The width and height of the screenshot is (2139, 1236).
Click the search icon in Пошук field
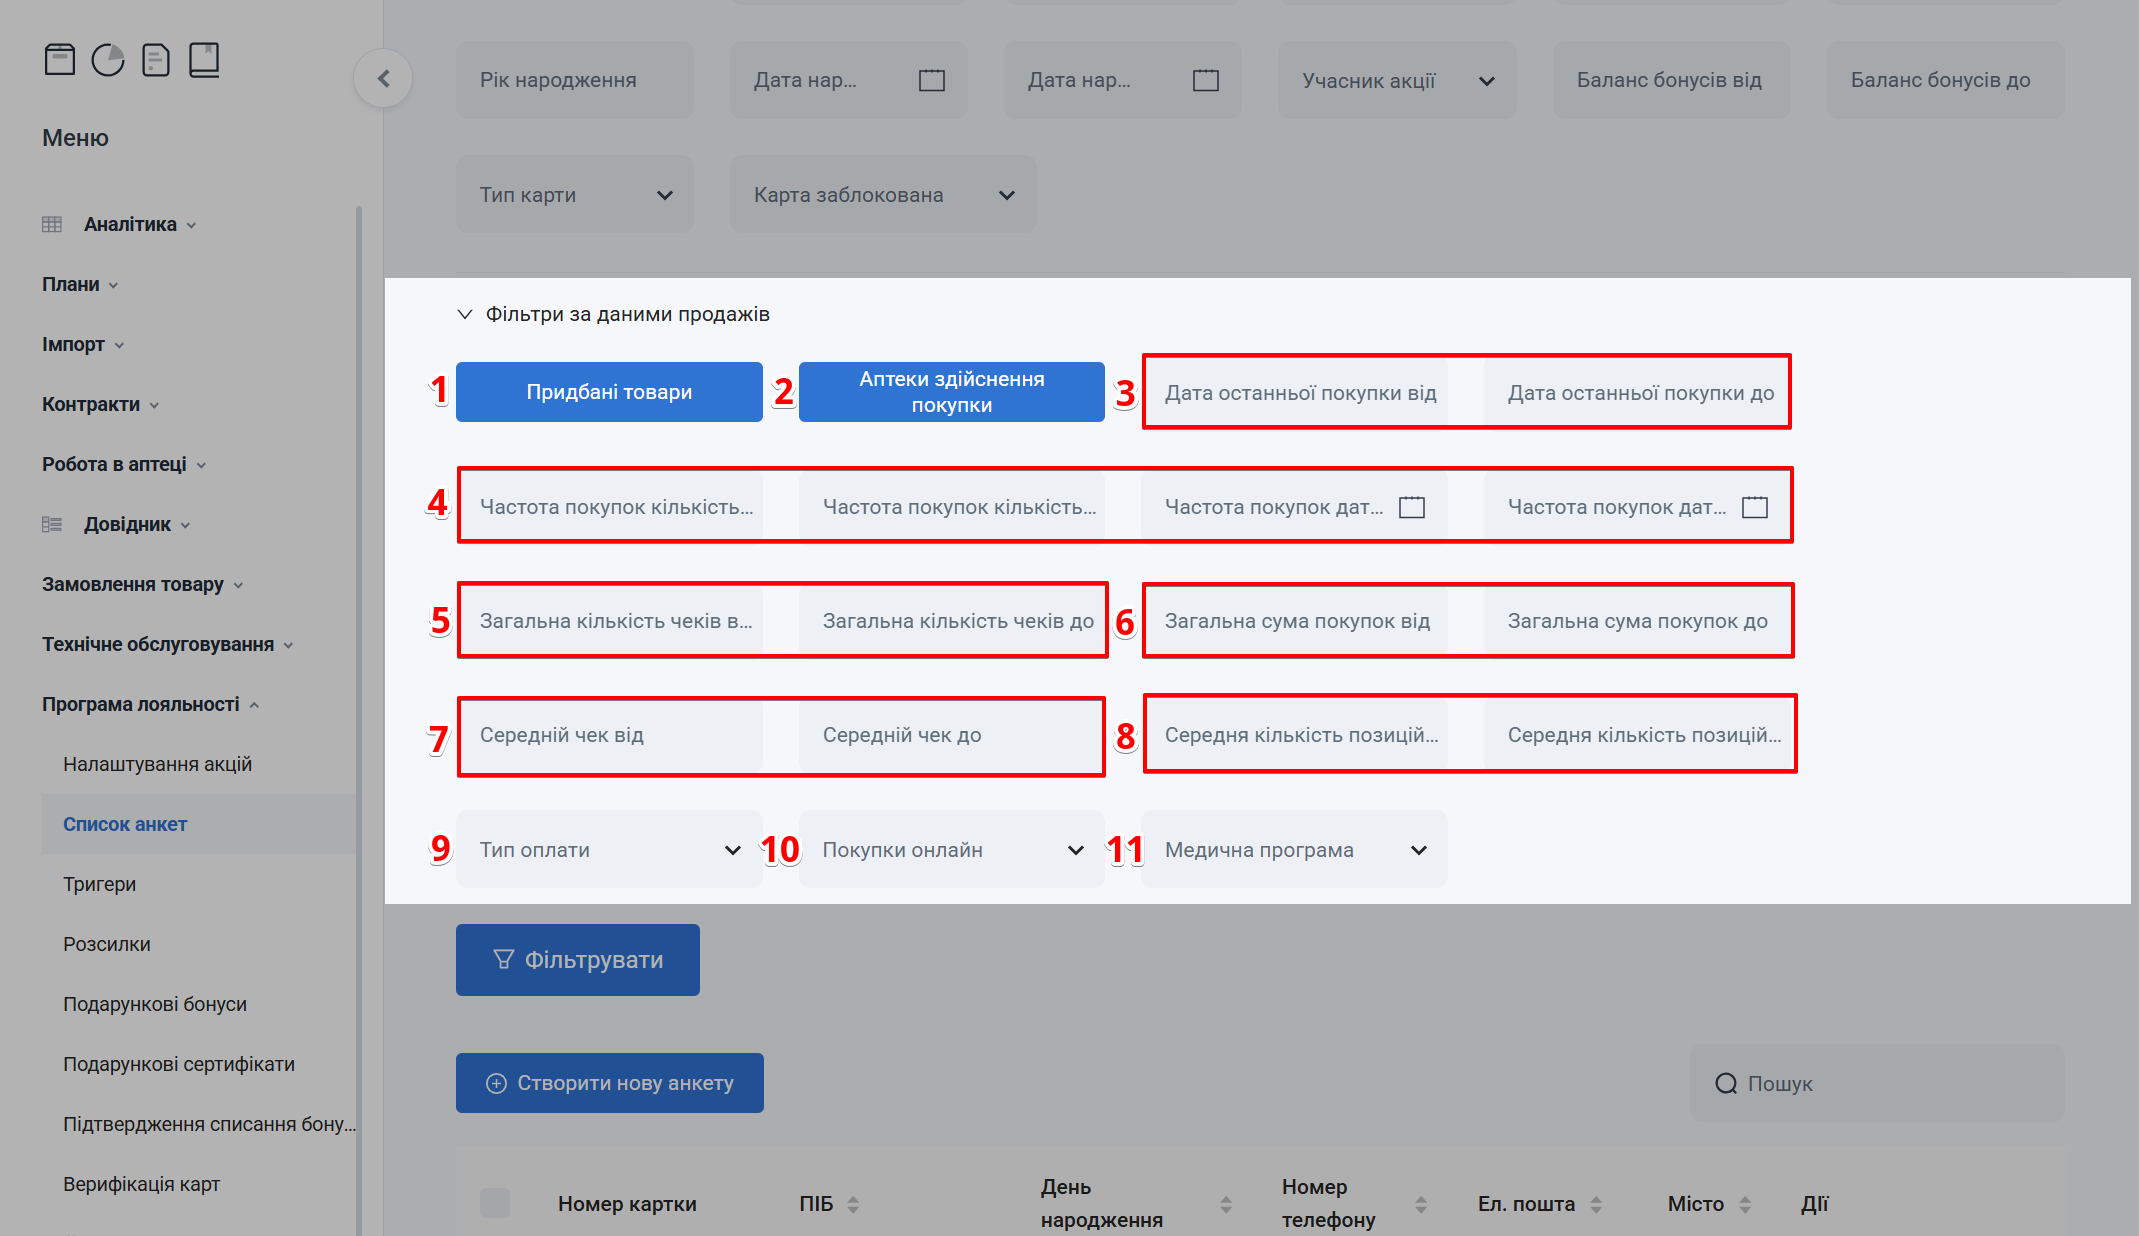click(1726, 1083)
